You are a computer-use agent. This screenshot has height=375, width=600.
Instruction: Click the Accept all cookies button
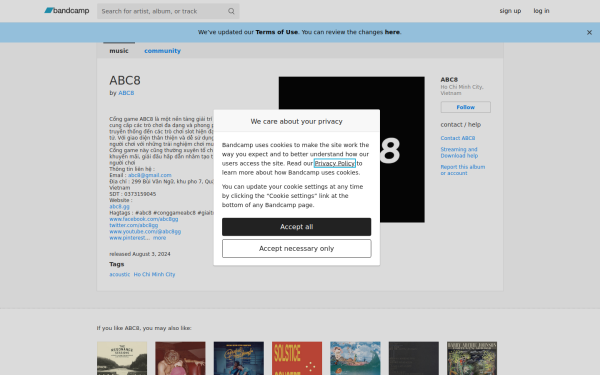pyautogui.click(x=296, y=227)
